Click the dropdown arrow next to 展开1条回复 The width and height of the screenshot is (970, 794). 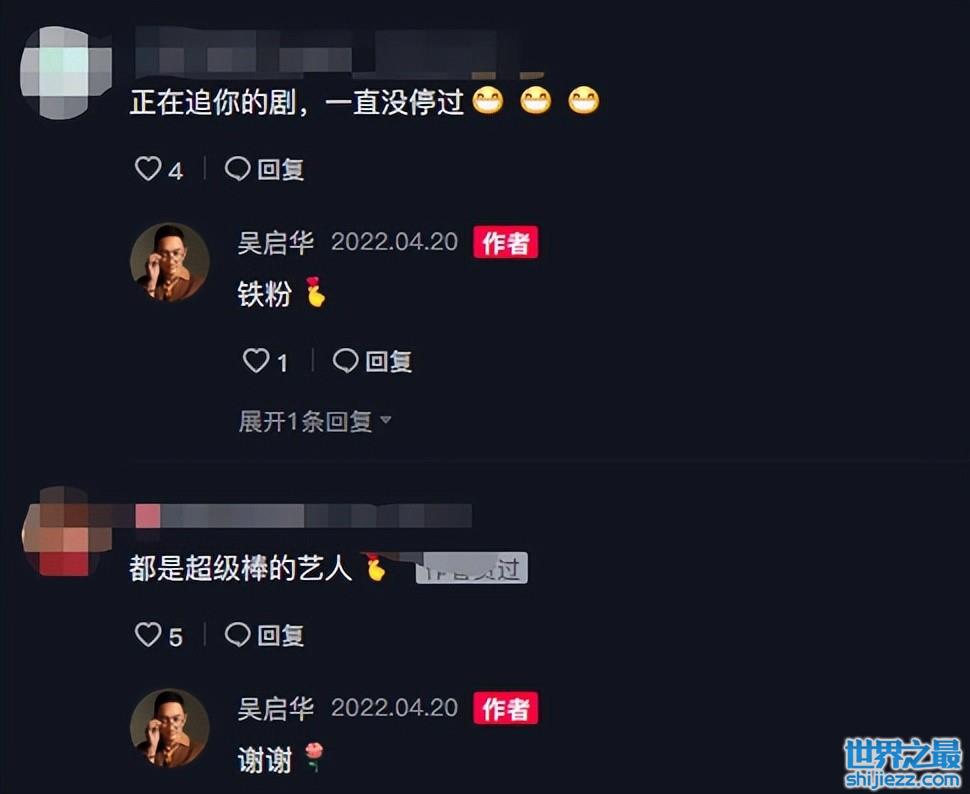tap(385, 420)
